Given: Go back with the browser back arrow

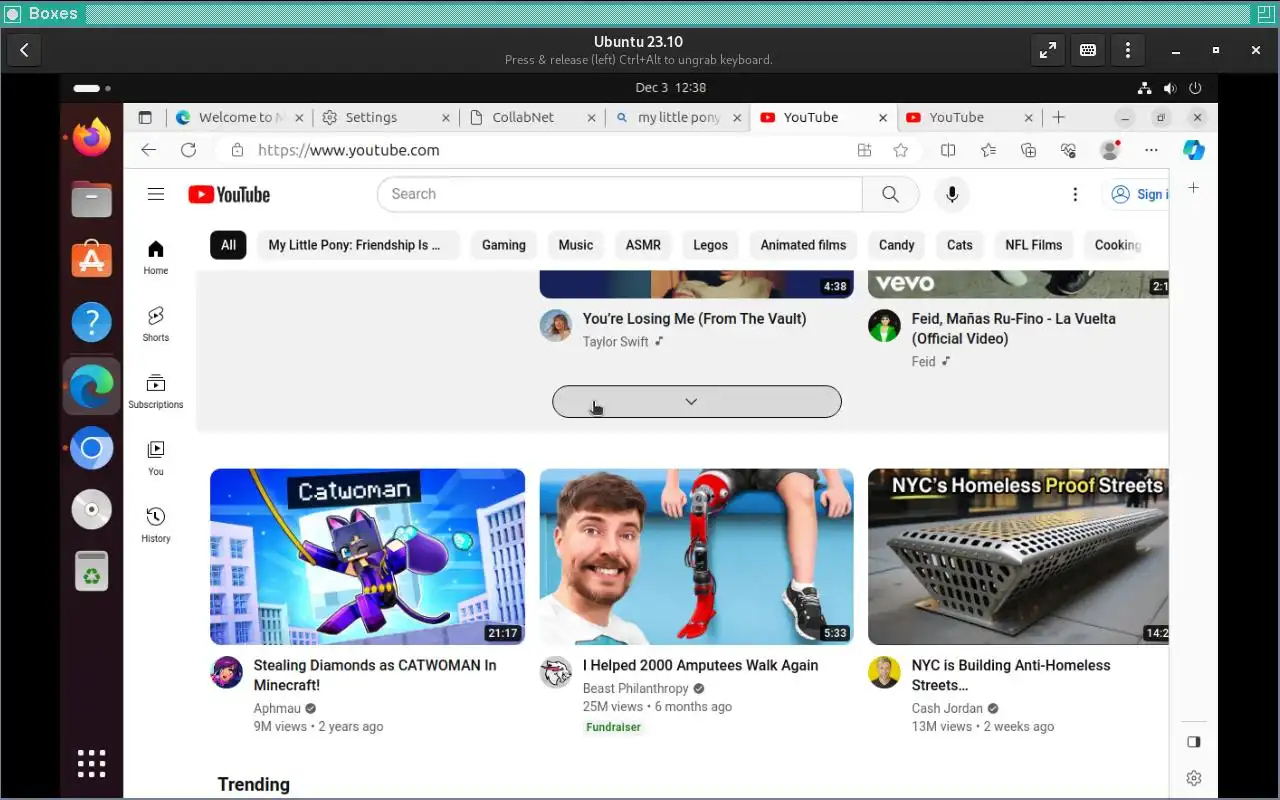Looking at the screenshot, I should click(x=149, y=150).
